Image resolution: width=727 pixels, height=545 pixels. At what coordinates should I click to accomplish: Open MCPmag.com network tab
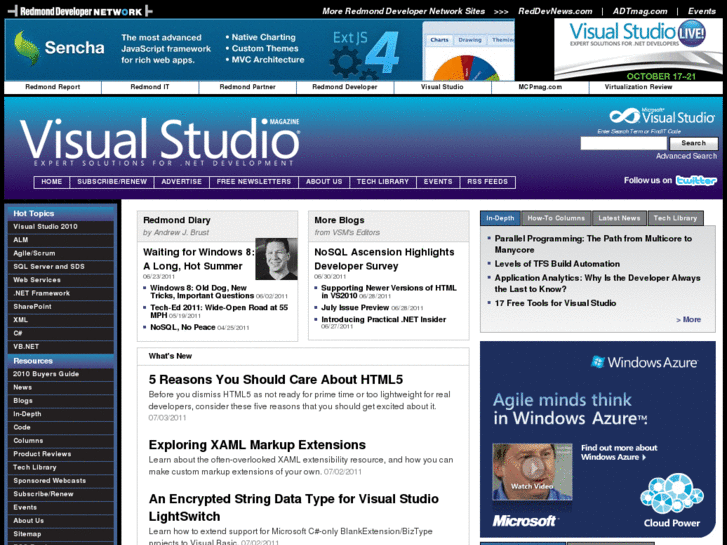[x=540, y=87]
